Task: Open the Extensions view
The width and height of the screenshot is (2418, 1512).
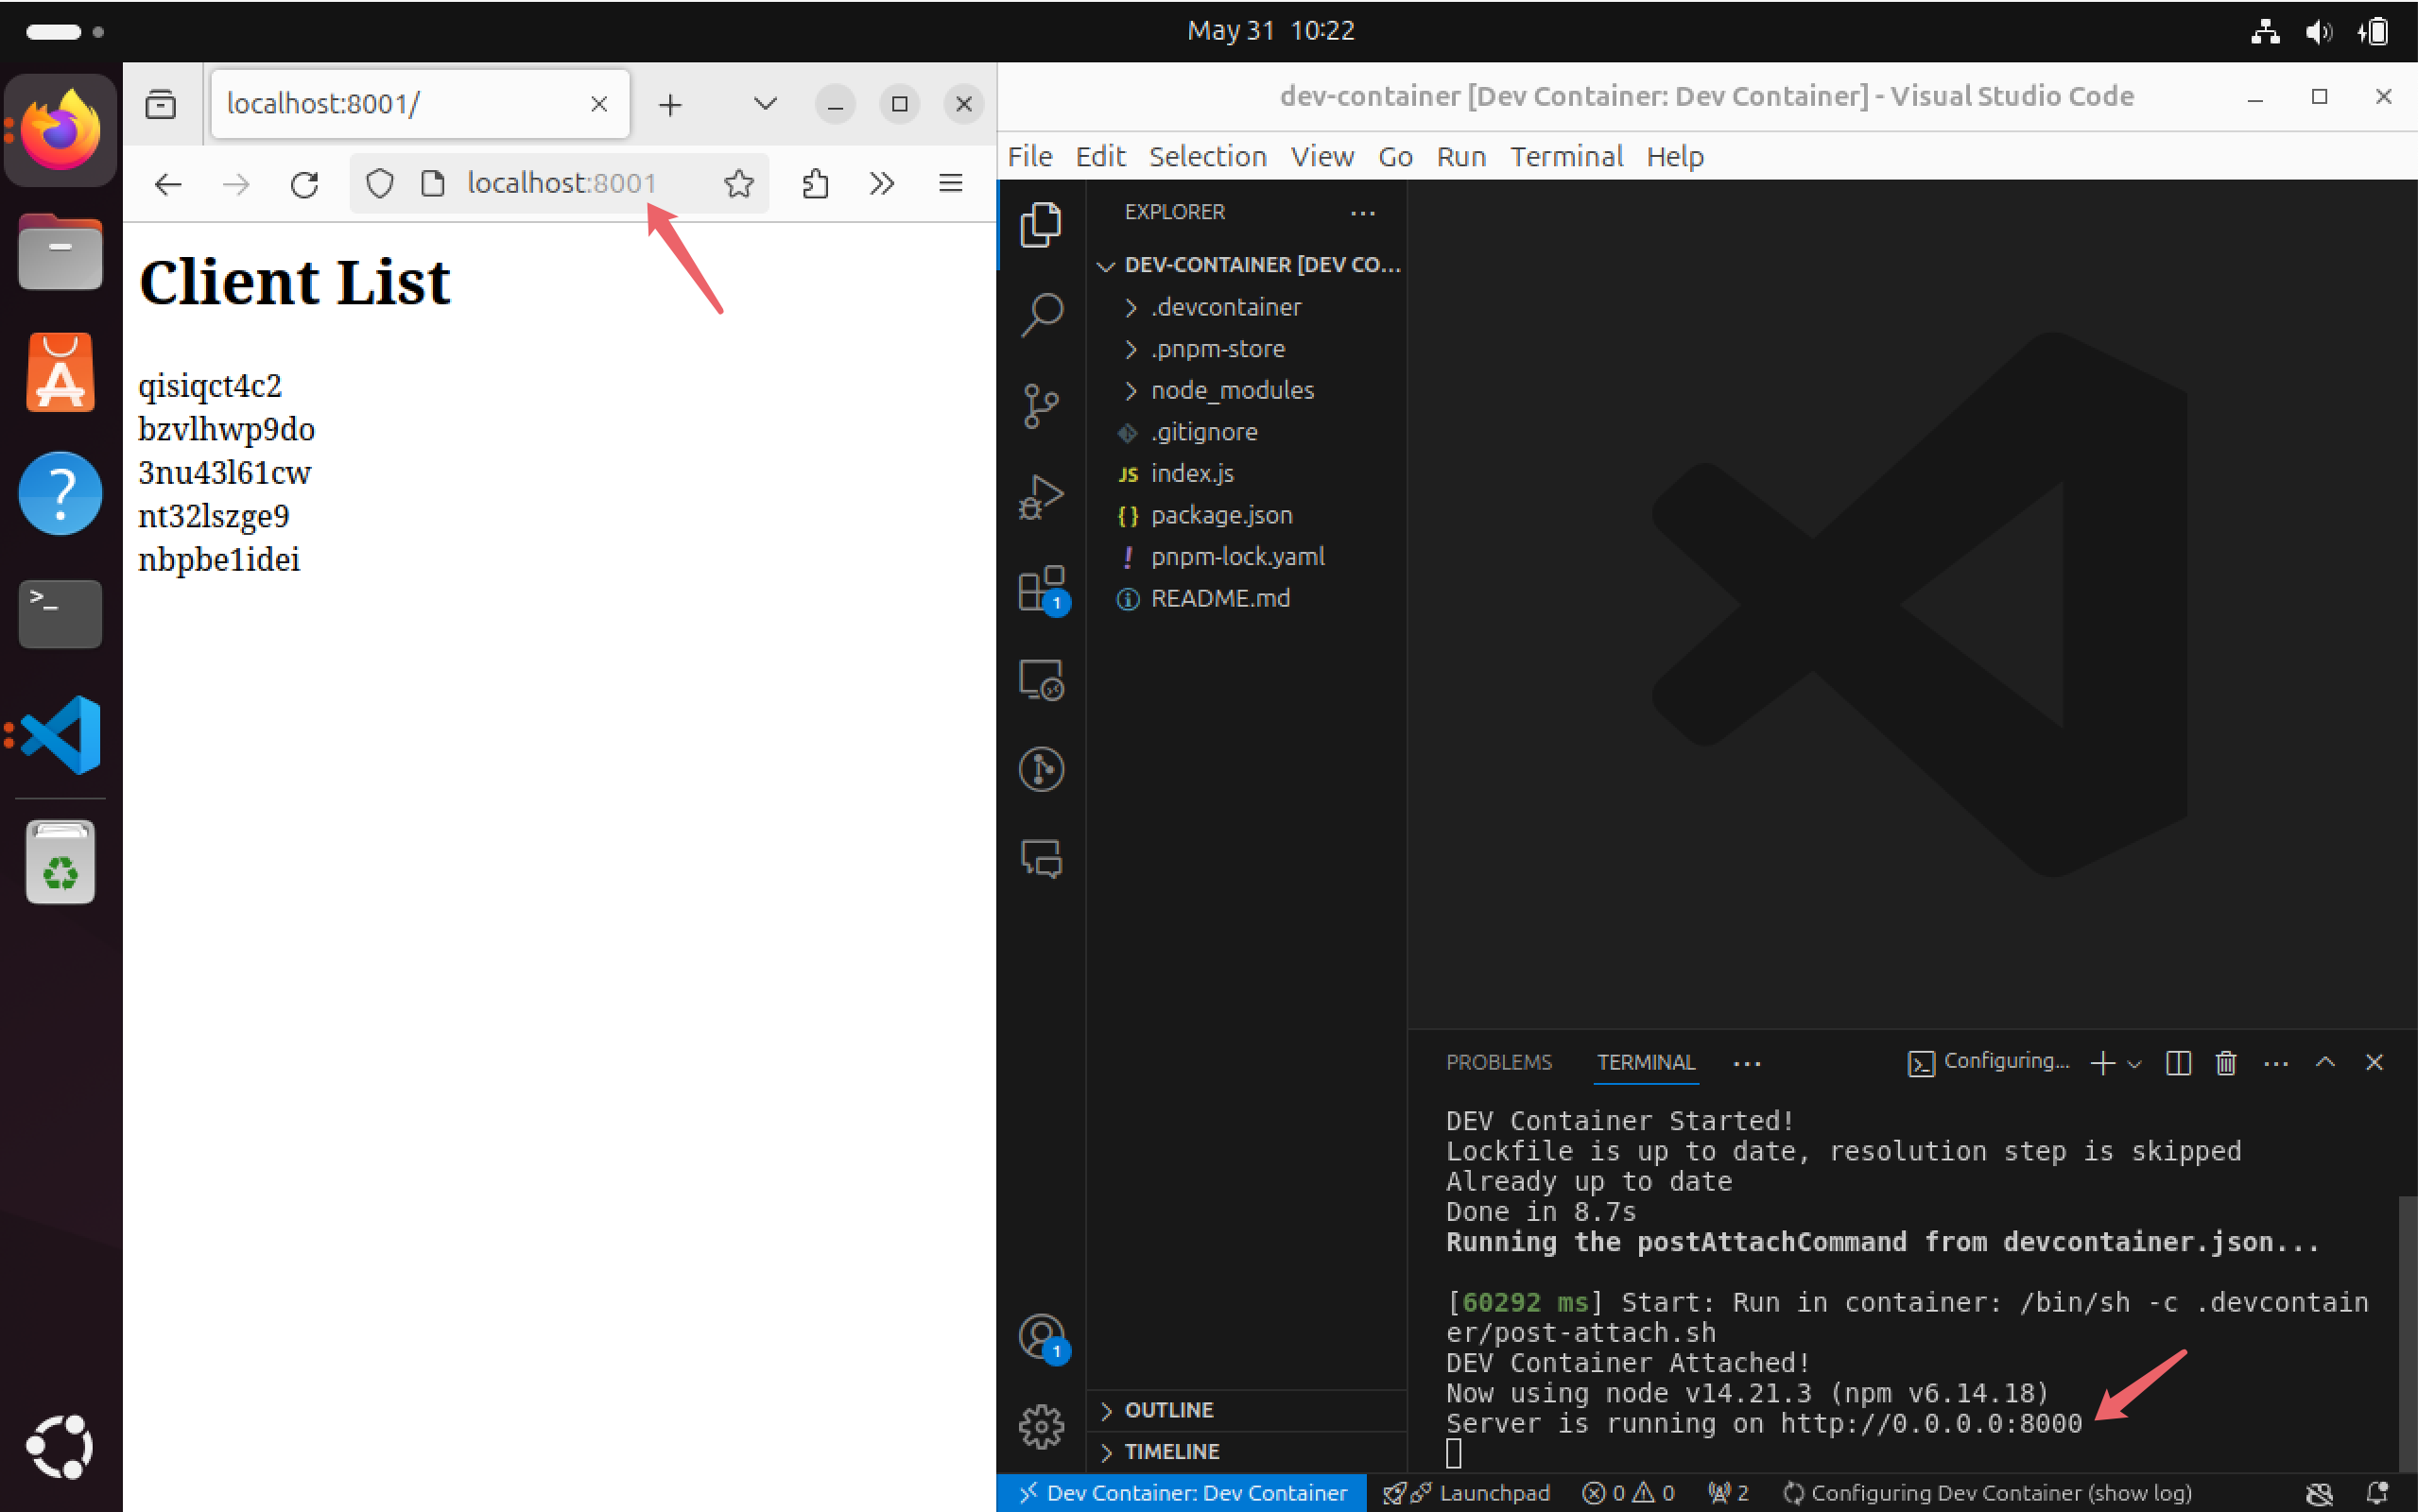Action: pyautogui.click(x=1041, y=588)
